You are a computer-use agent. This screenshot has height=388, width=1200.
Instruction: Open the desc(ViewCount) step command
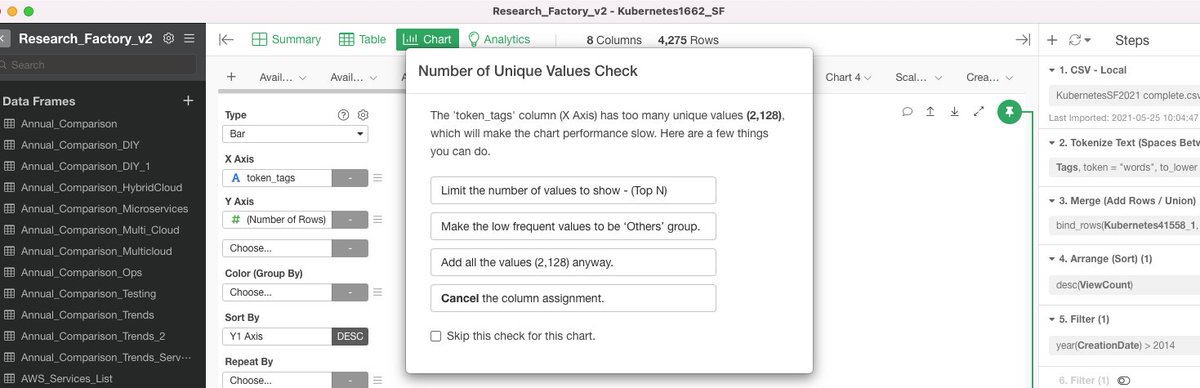1123,285
